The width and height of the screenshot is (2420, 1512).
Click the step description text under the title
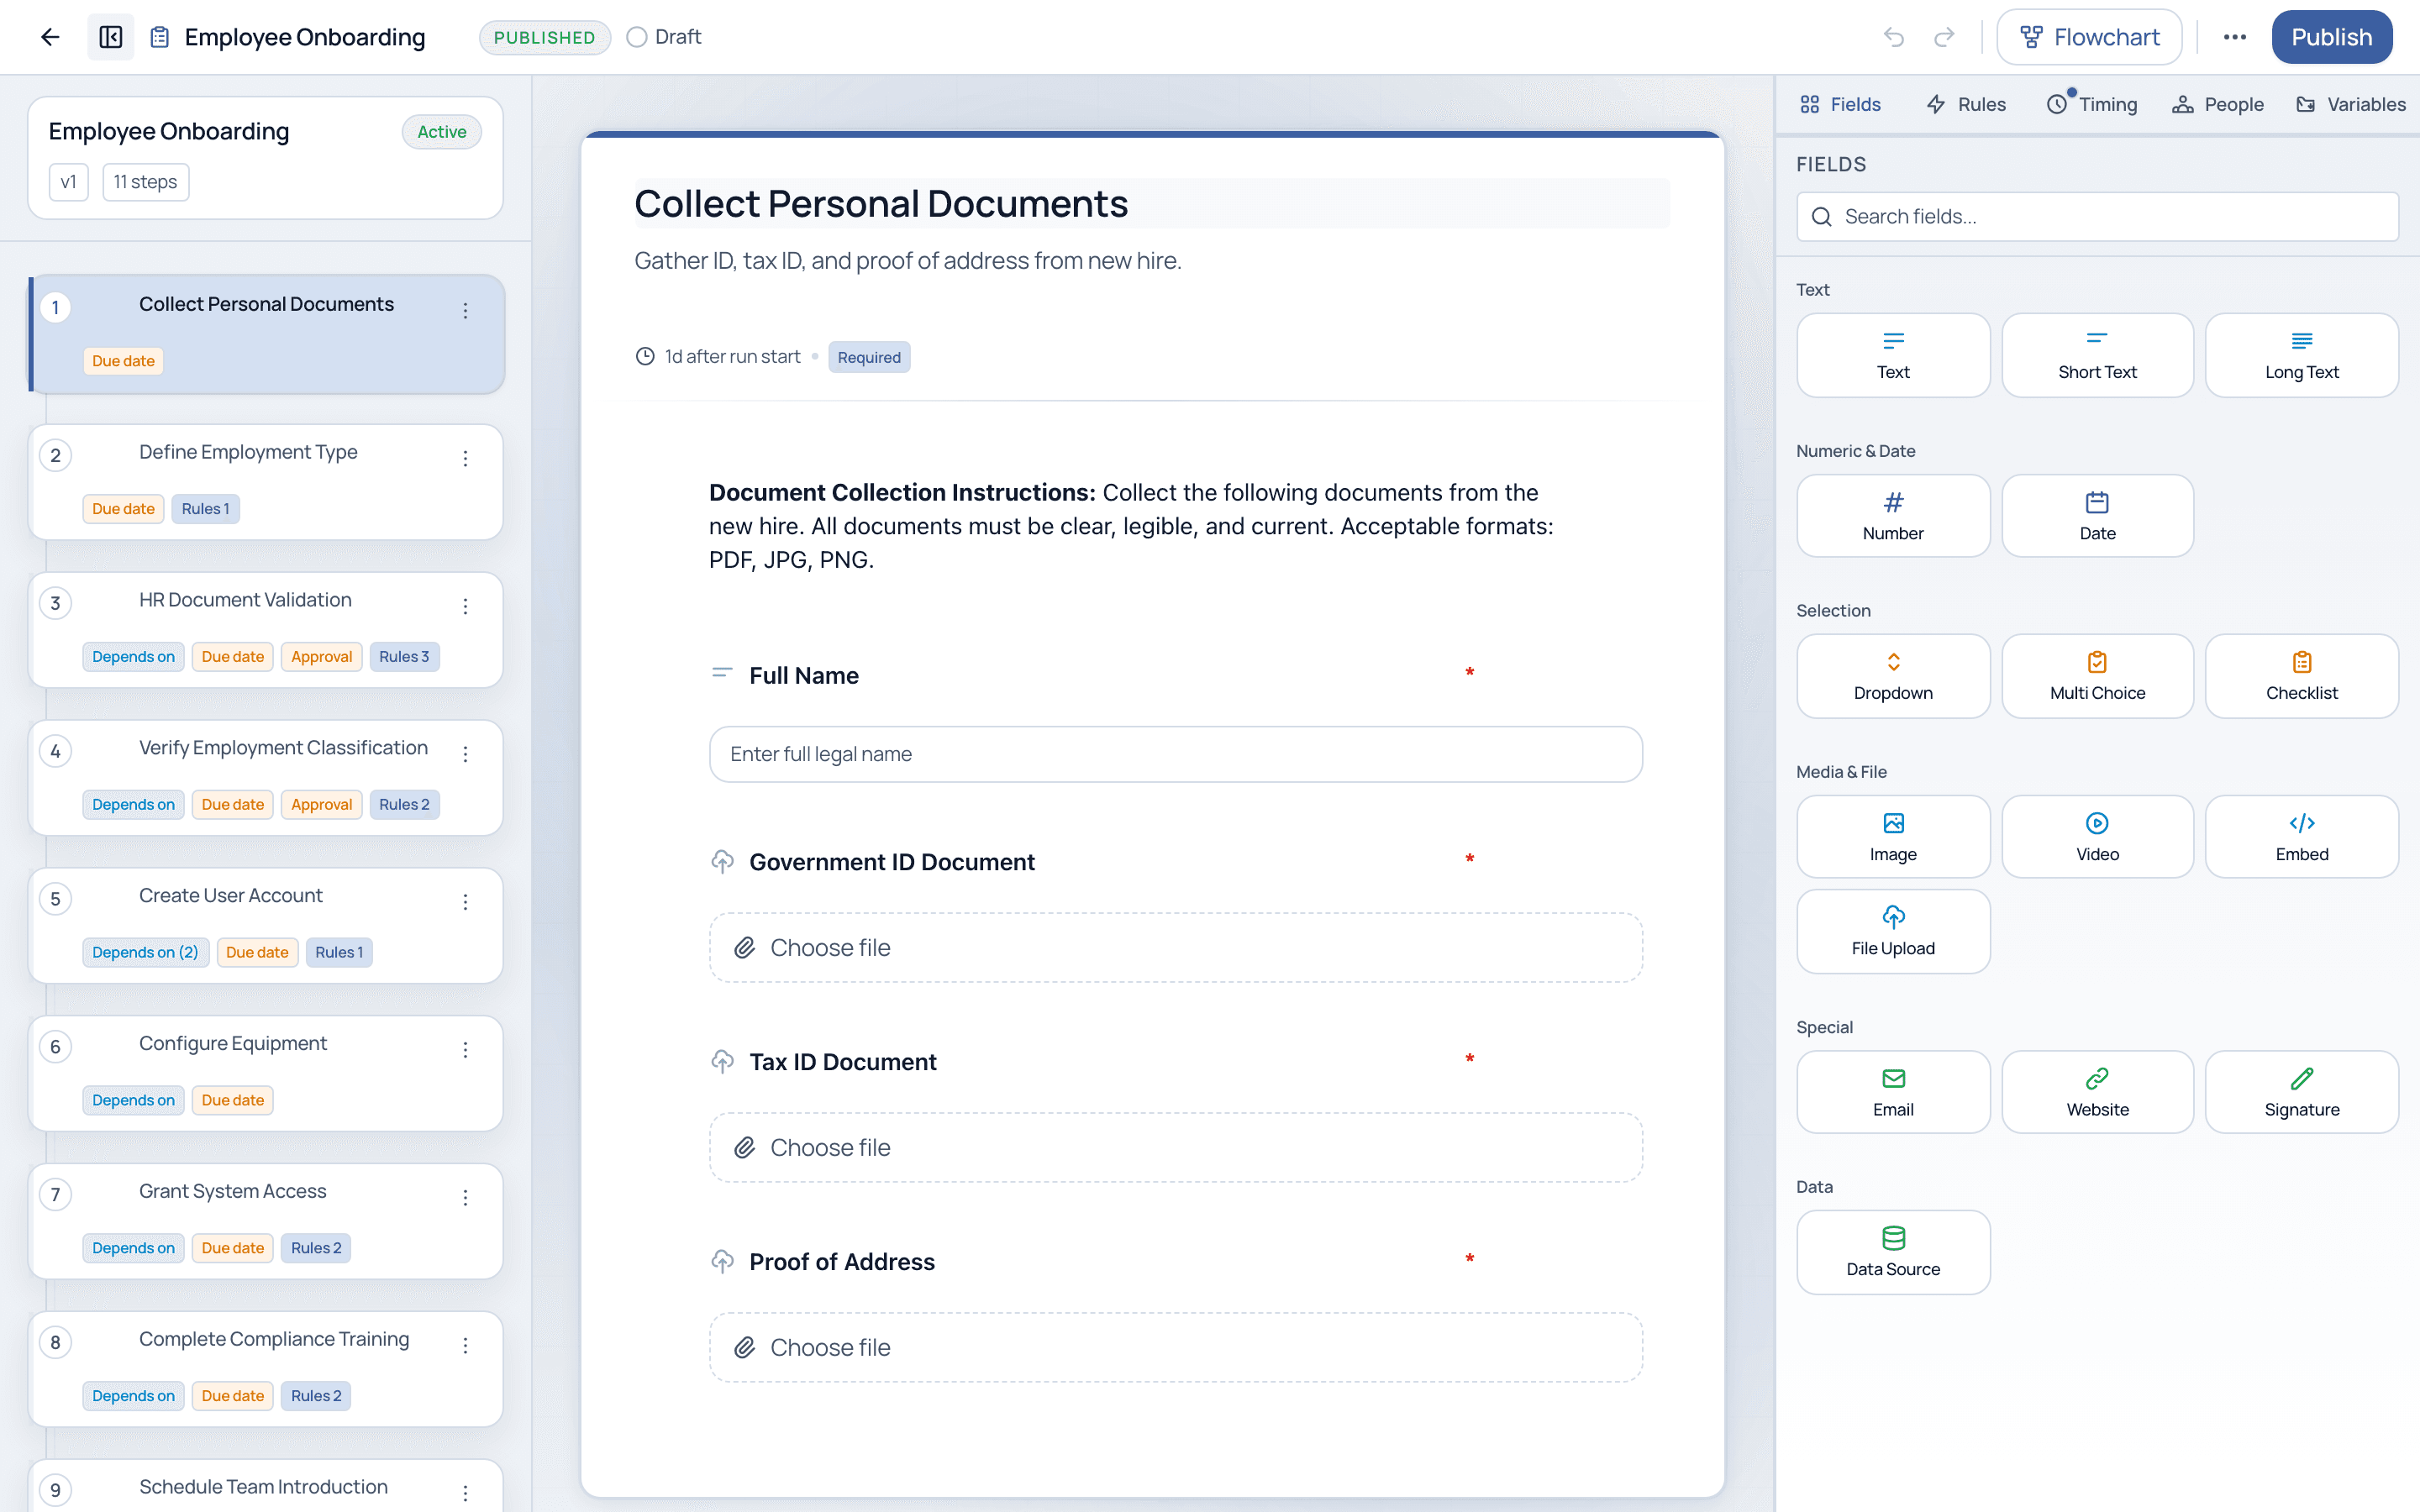coord(908,261)
